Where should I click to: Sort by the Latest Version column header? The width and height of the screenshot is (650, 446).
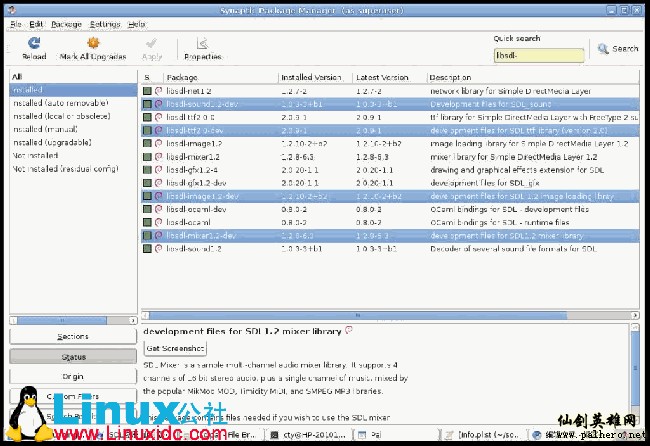point(390,77)
